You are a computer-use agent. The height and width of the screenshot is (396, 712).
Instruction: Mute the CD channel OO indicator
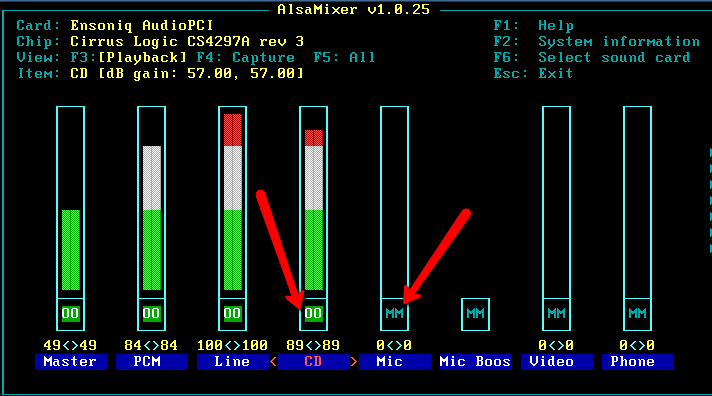coord(313,313)
